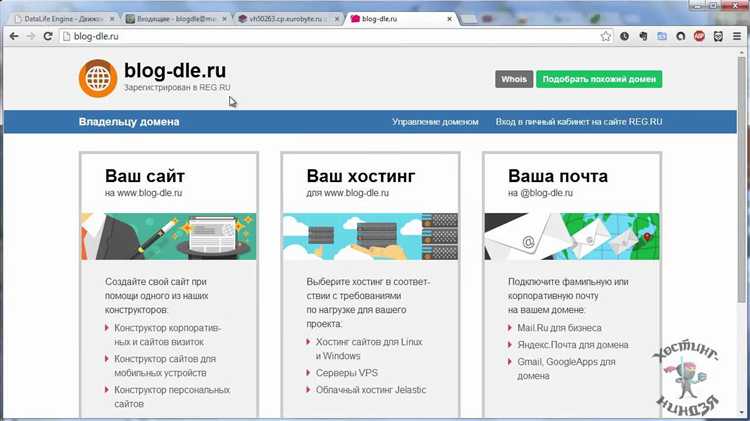Switch to the vh50263.cp.eurobyte.ru tab
This screenshot has height=421, width=750.
287,19
